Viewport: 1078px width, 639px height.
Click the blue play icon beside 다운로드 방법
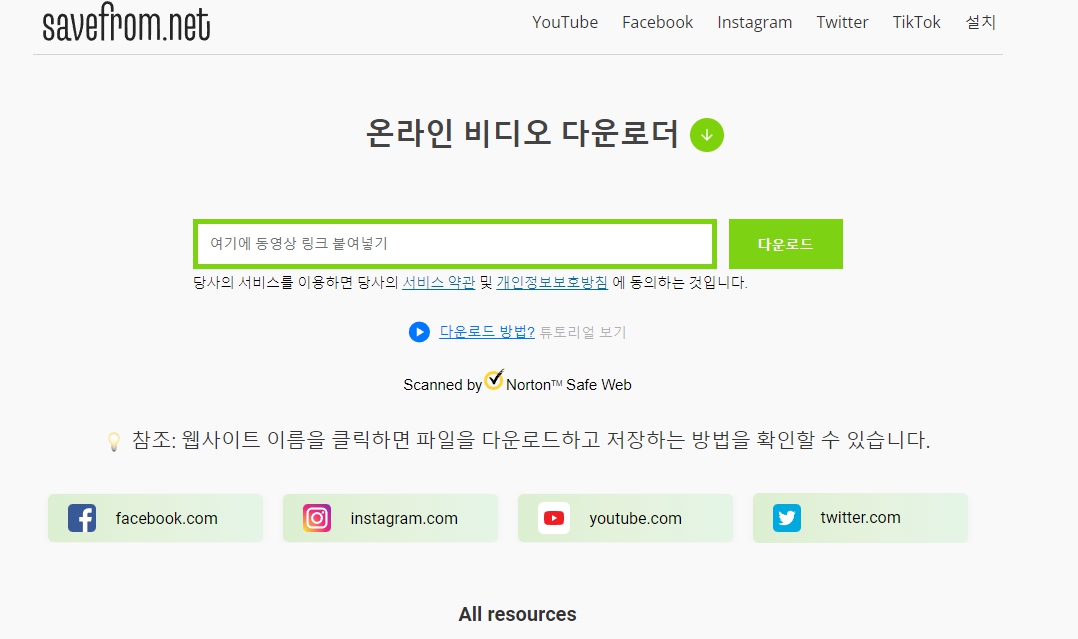coord(418,331)
